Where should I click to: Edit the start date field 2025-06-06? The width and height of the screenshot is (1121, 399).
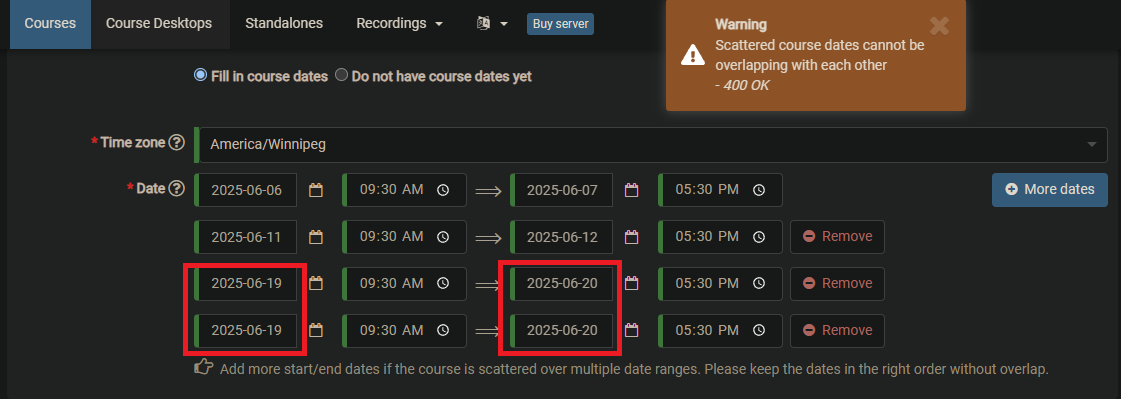[247, 190]
